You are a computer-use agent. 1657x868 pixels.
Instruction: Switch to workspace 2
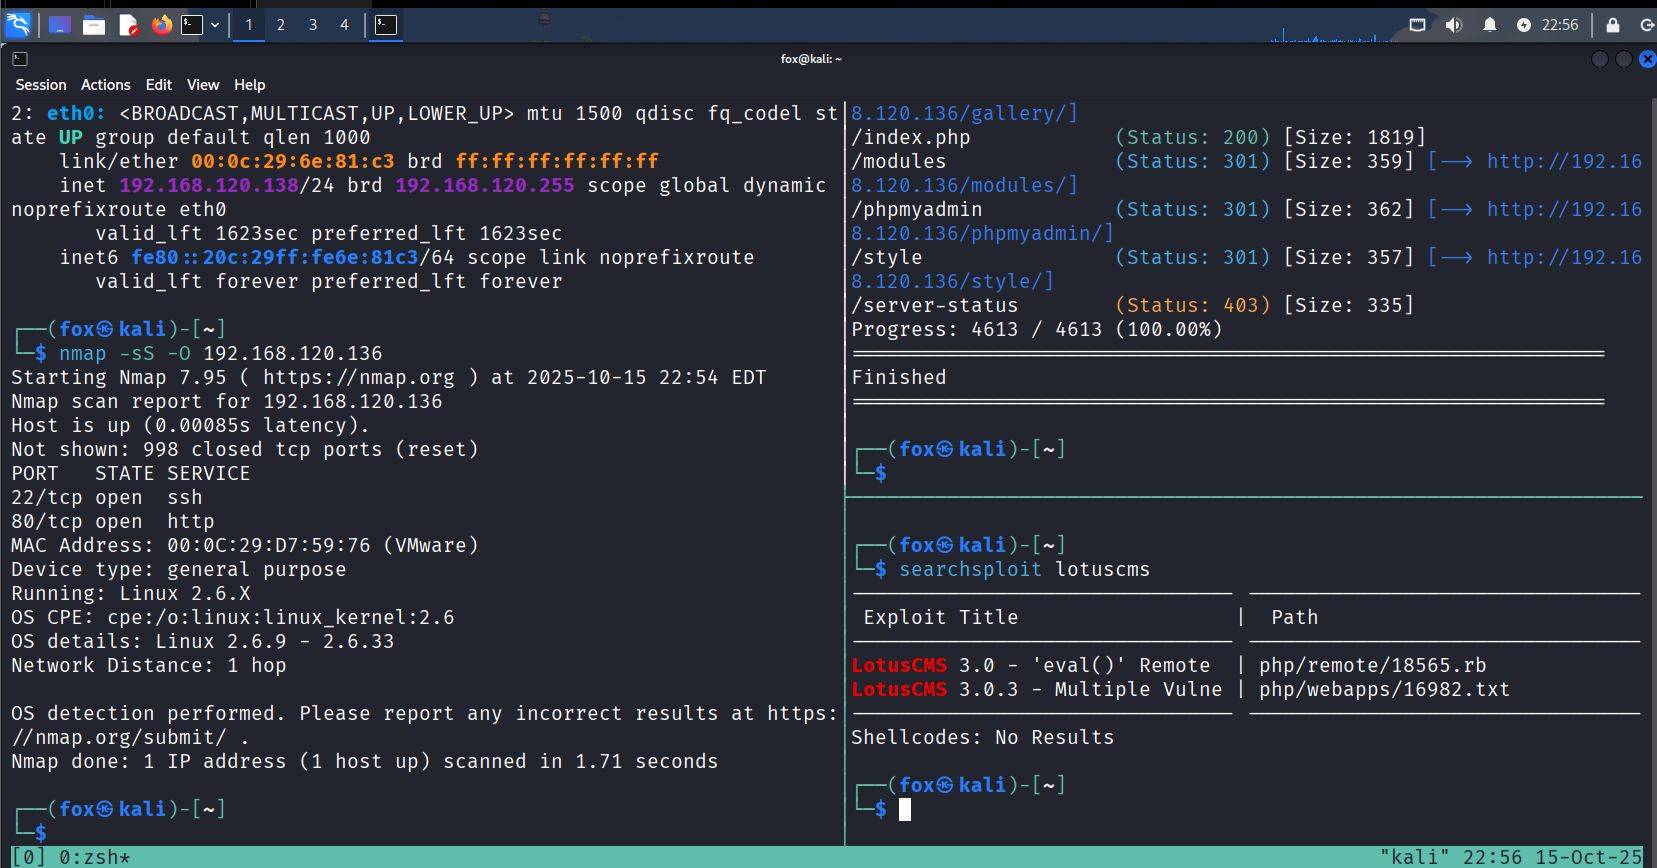(281, 25)
